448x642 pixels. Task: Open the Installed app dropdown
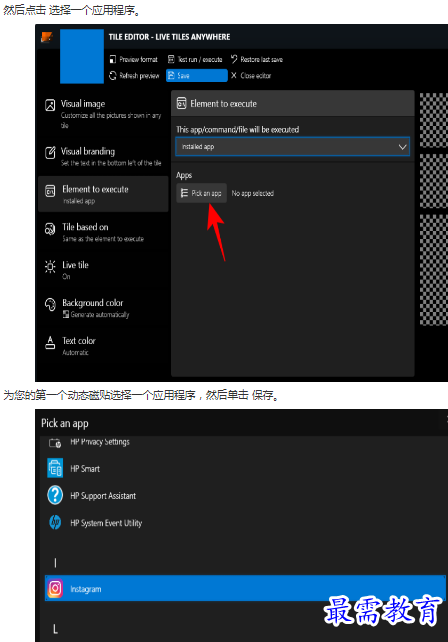[x=292, y=147]
